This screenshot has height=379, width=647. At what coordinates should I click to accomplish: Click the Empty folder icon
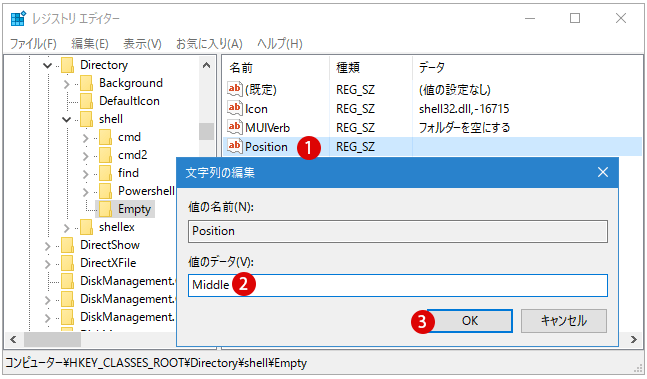click(105, 209)
